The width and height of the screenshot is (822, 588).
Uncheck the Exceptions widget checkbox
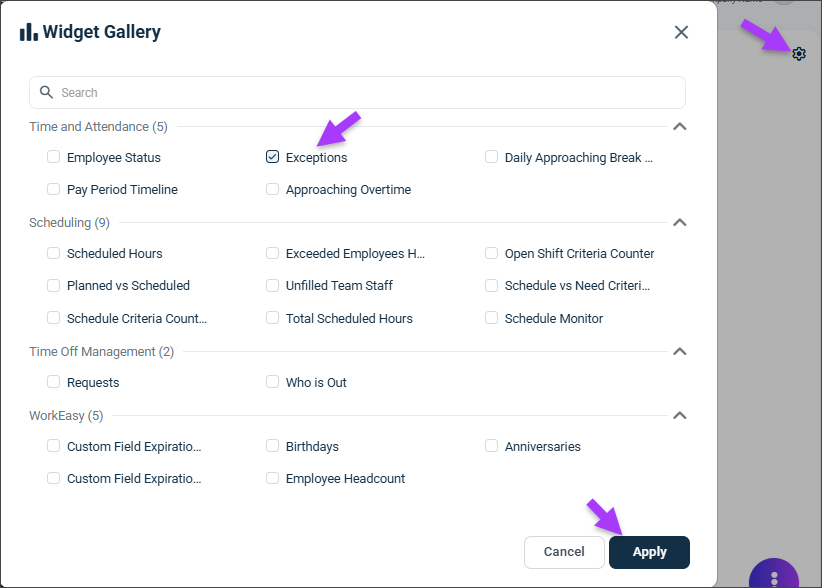273,157
